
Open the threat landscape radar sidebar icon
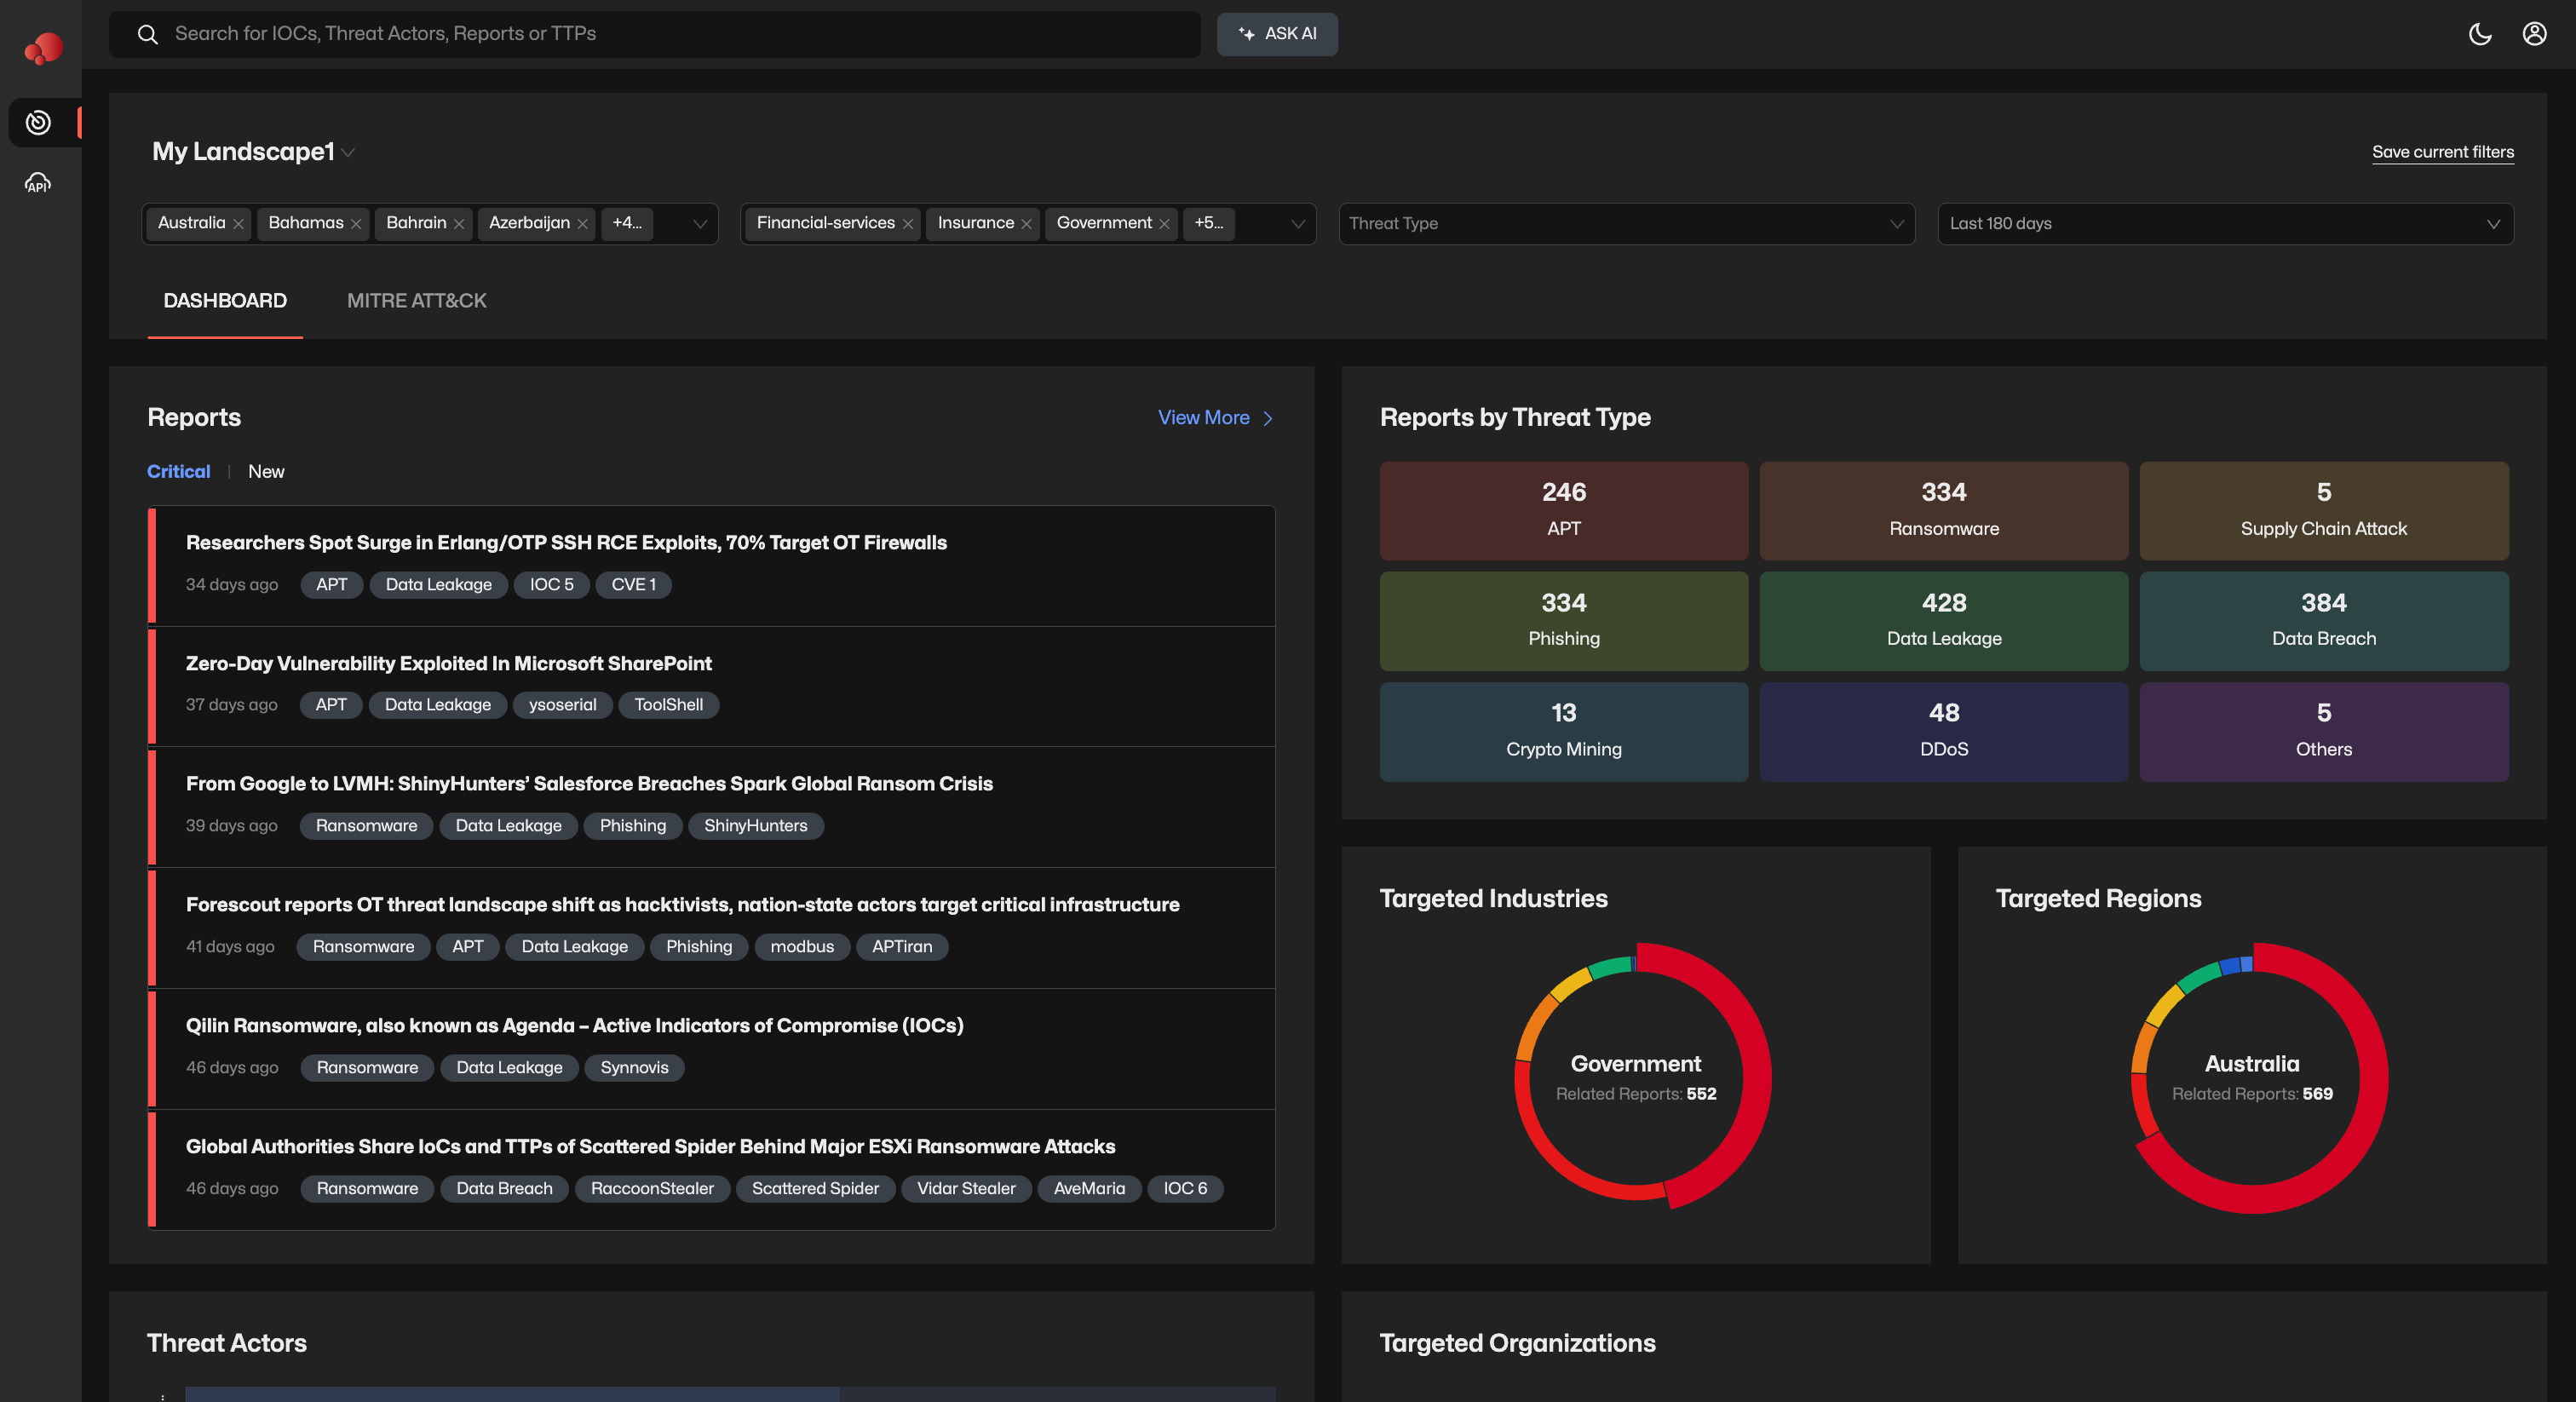point(38,122)
